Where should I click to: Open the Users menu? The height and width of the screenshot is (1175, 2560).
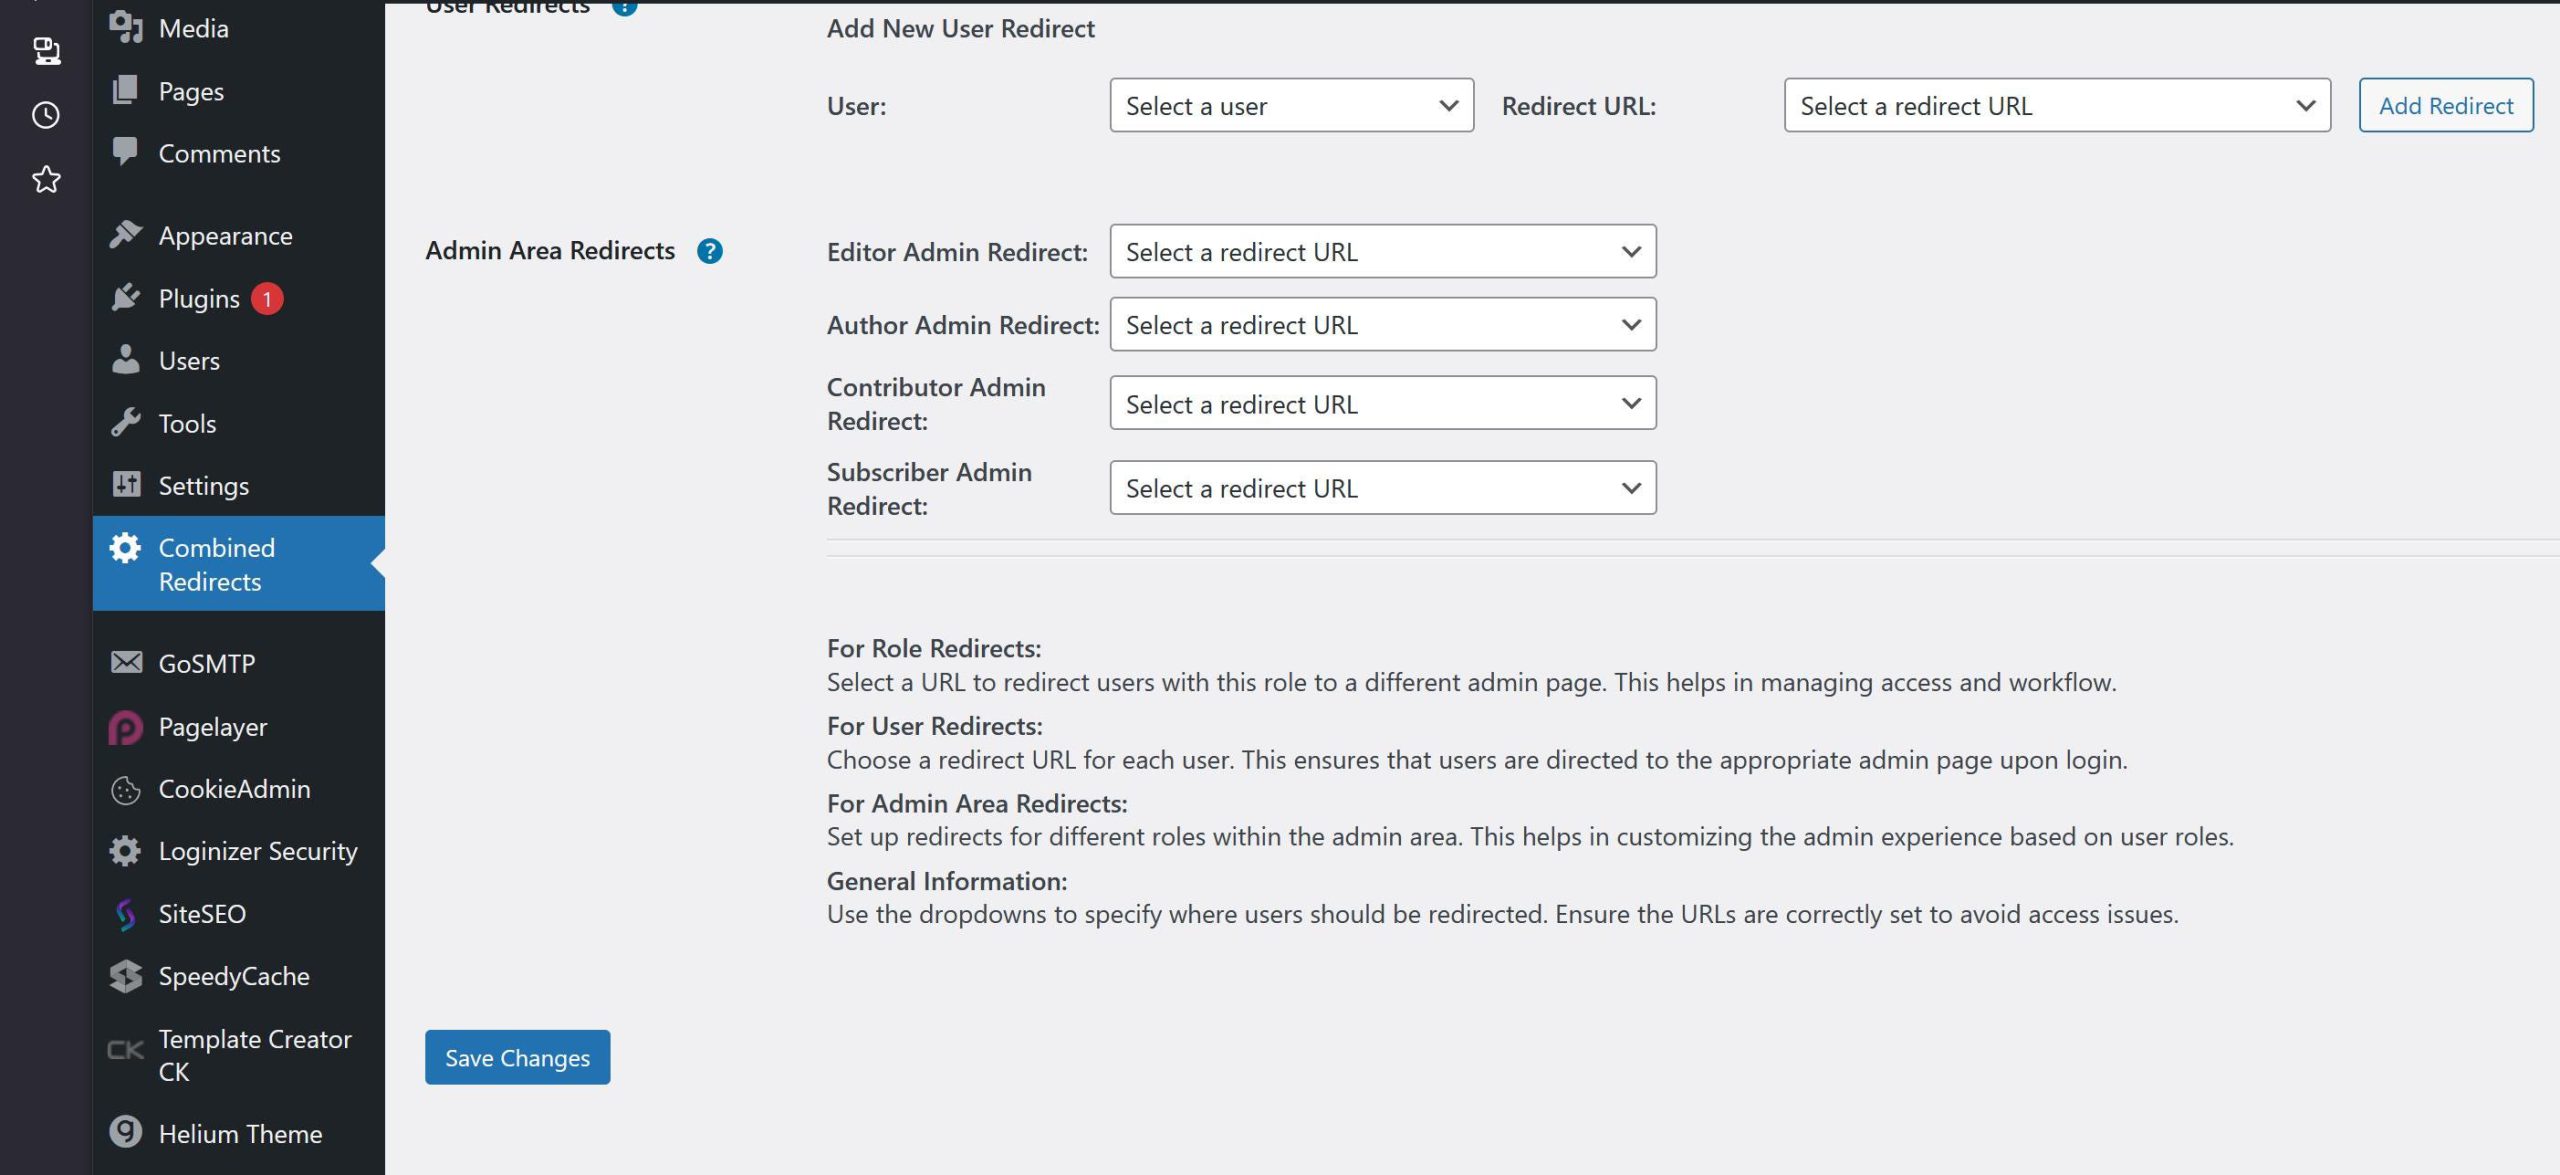click(239, 361)
